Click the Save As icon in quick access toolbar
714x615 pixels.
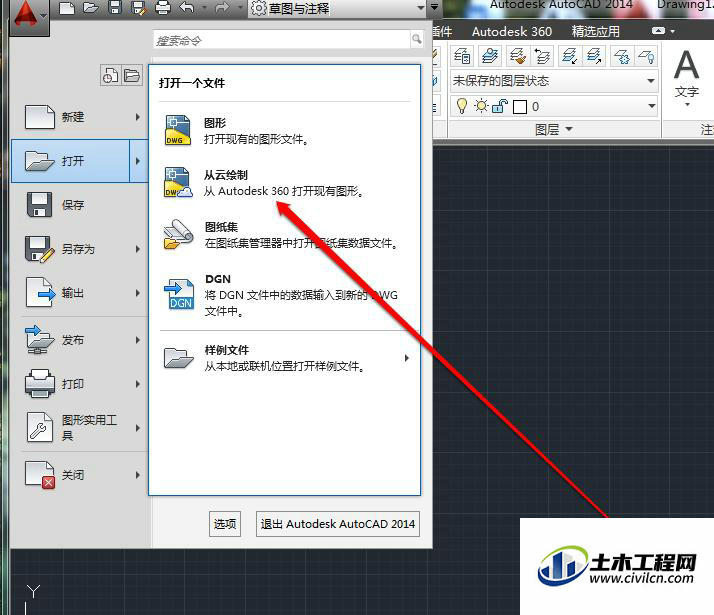(x=138, y=8)
